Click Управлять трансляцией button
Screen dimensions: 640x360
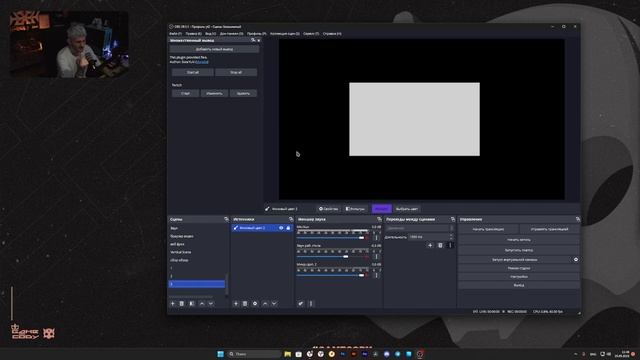pos(549,229)
